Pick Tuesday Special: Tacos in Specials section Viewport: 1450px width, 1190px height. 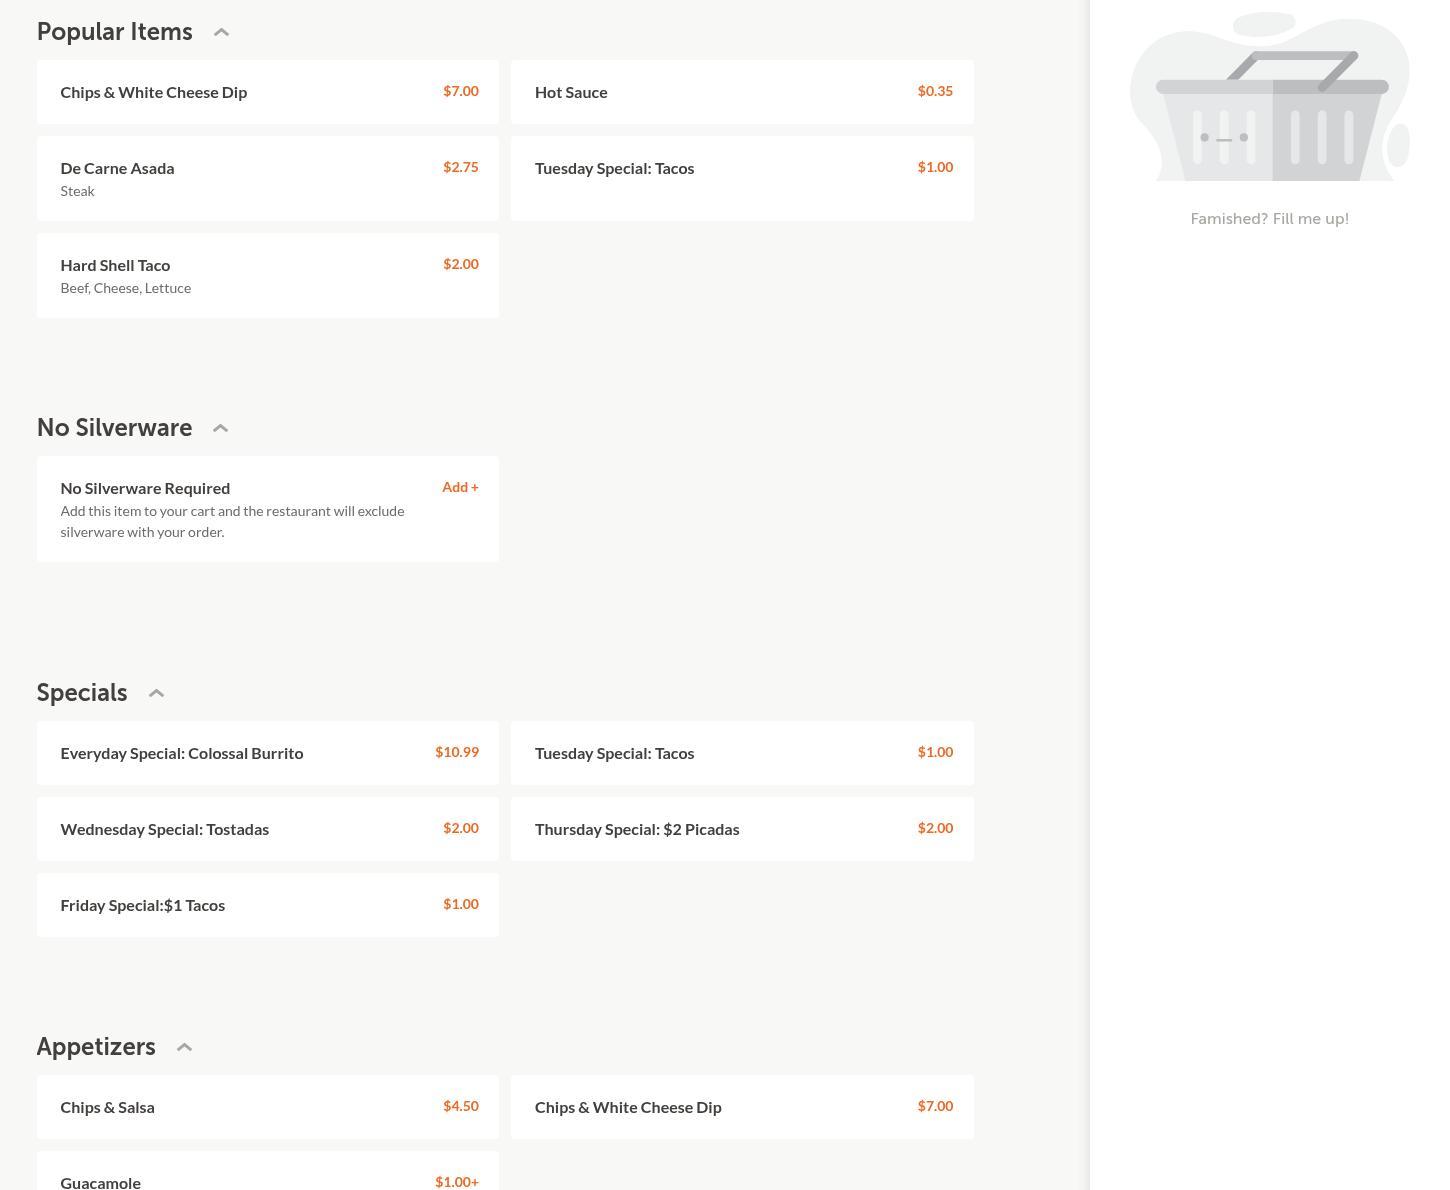click(x=742, y=753)
